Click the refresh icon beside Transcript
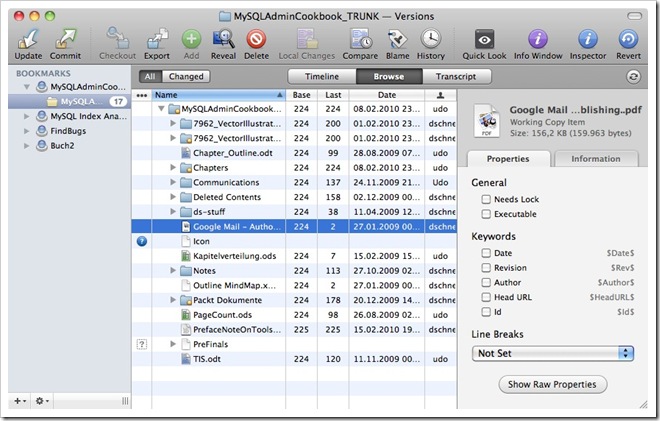The height and width of the screenshot is (421, 660). click(x=632, y=76)
